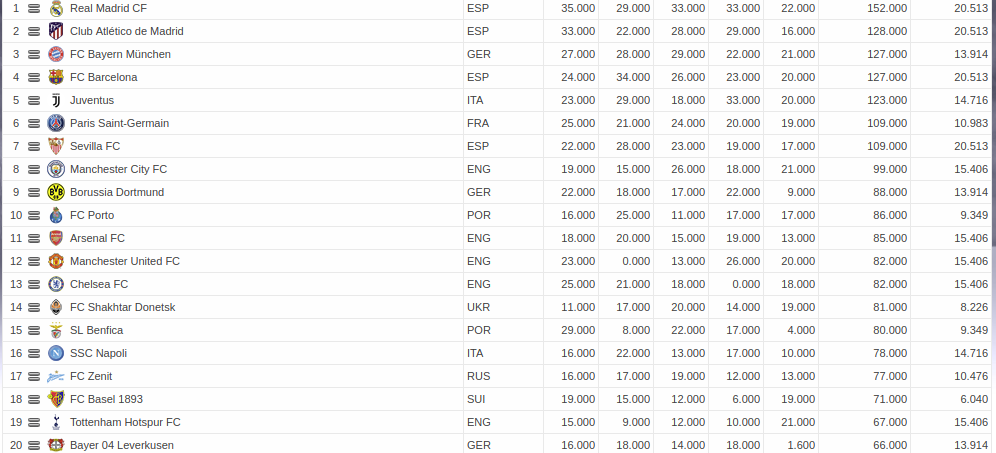Image resolution: width=996 pixels, height=453 pixels.
Task: Click the Paris Saint-Germain crest
Action: click(56, 123)
